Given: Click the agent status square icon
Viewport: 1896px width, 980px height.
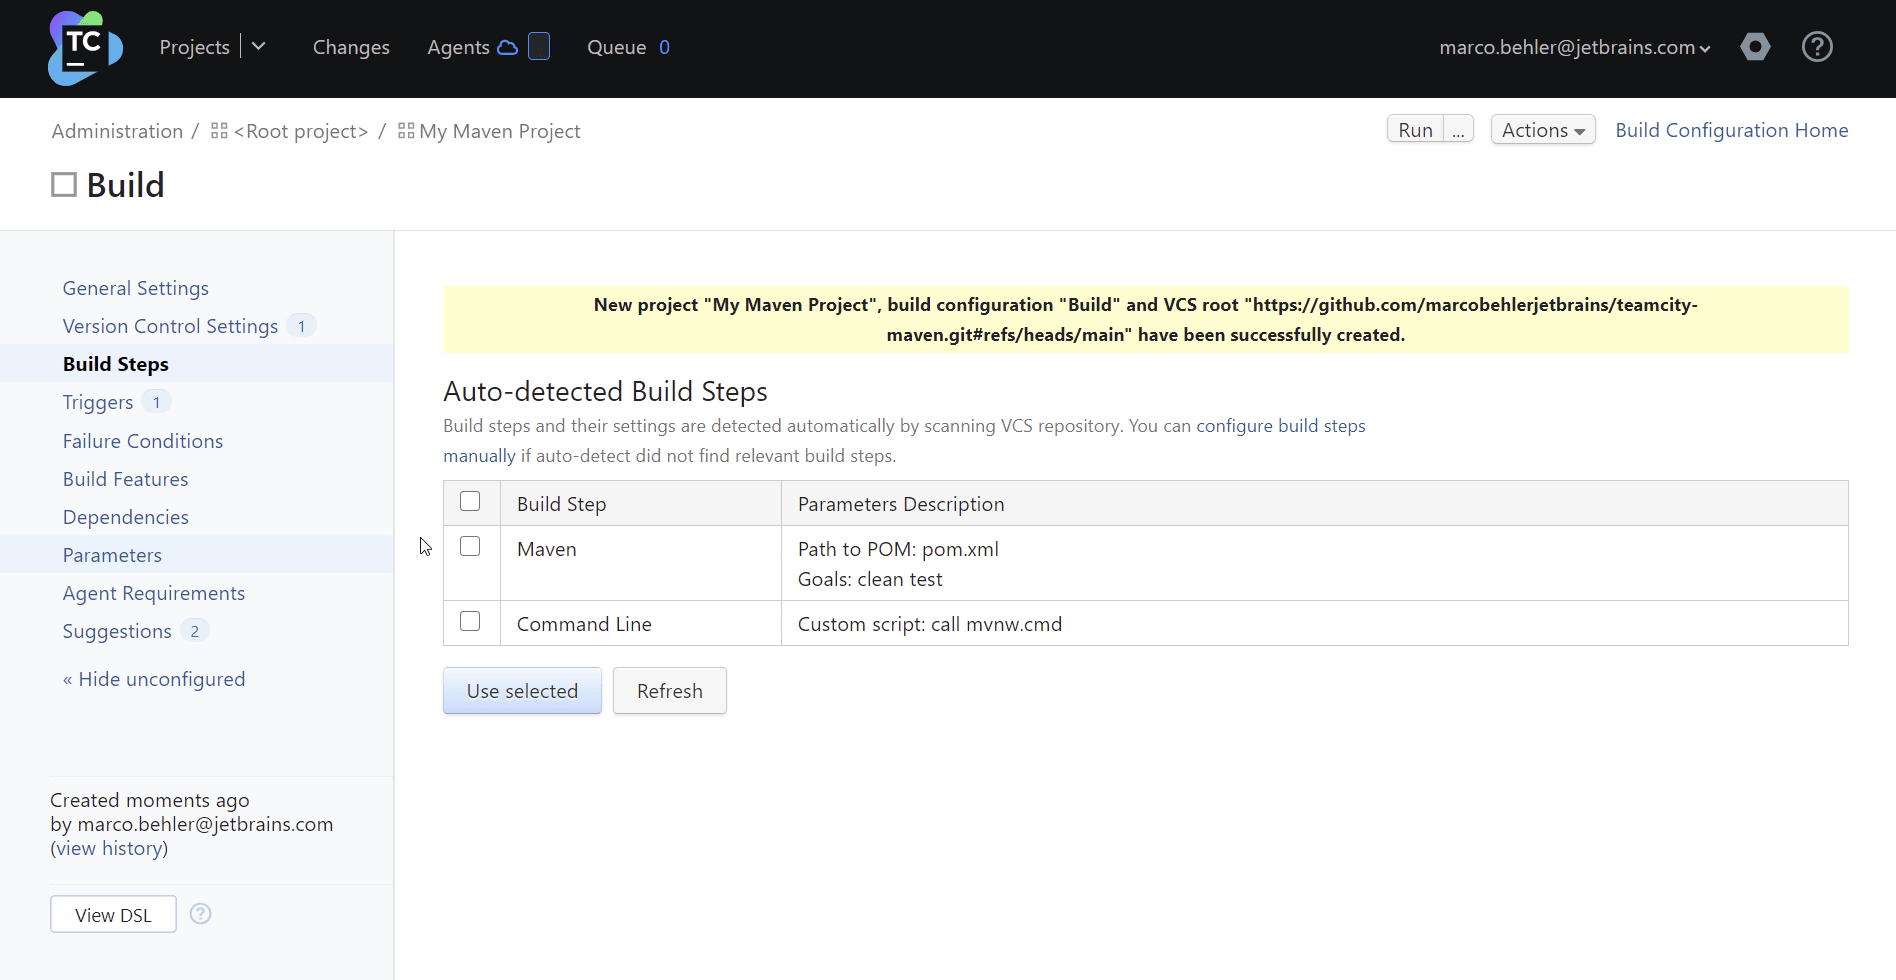Looking at the screenshot, I should point(539,47).
